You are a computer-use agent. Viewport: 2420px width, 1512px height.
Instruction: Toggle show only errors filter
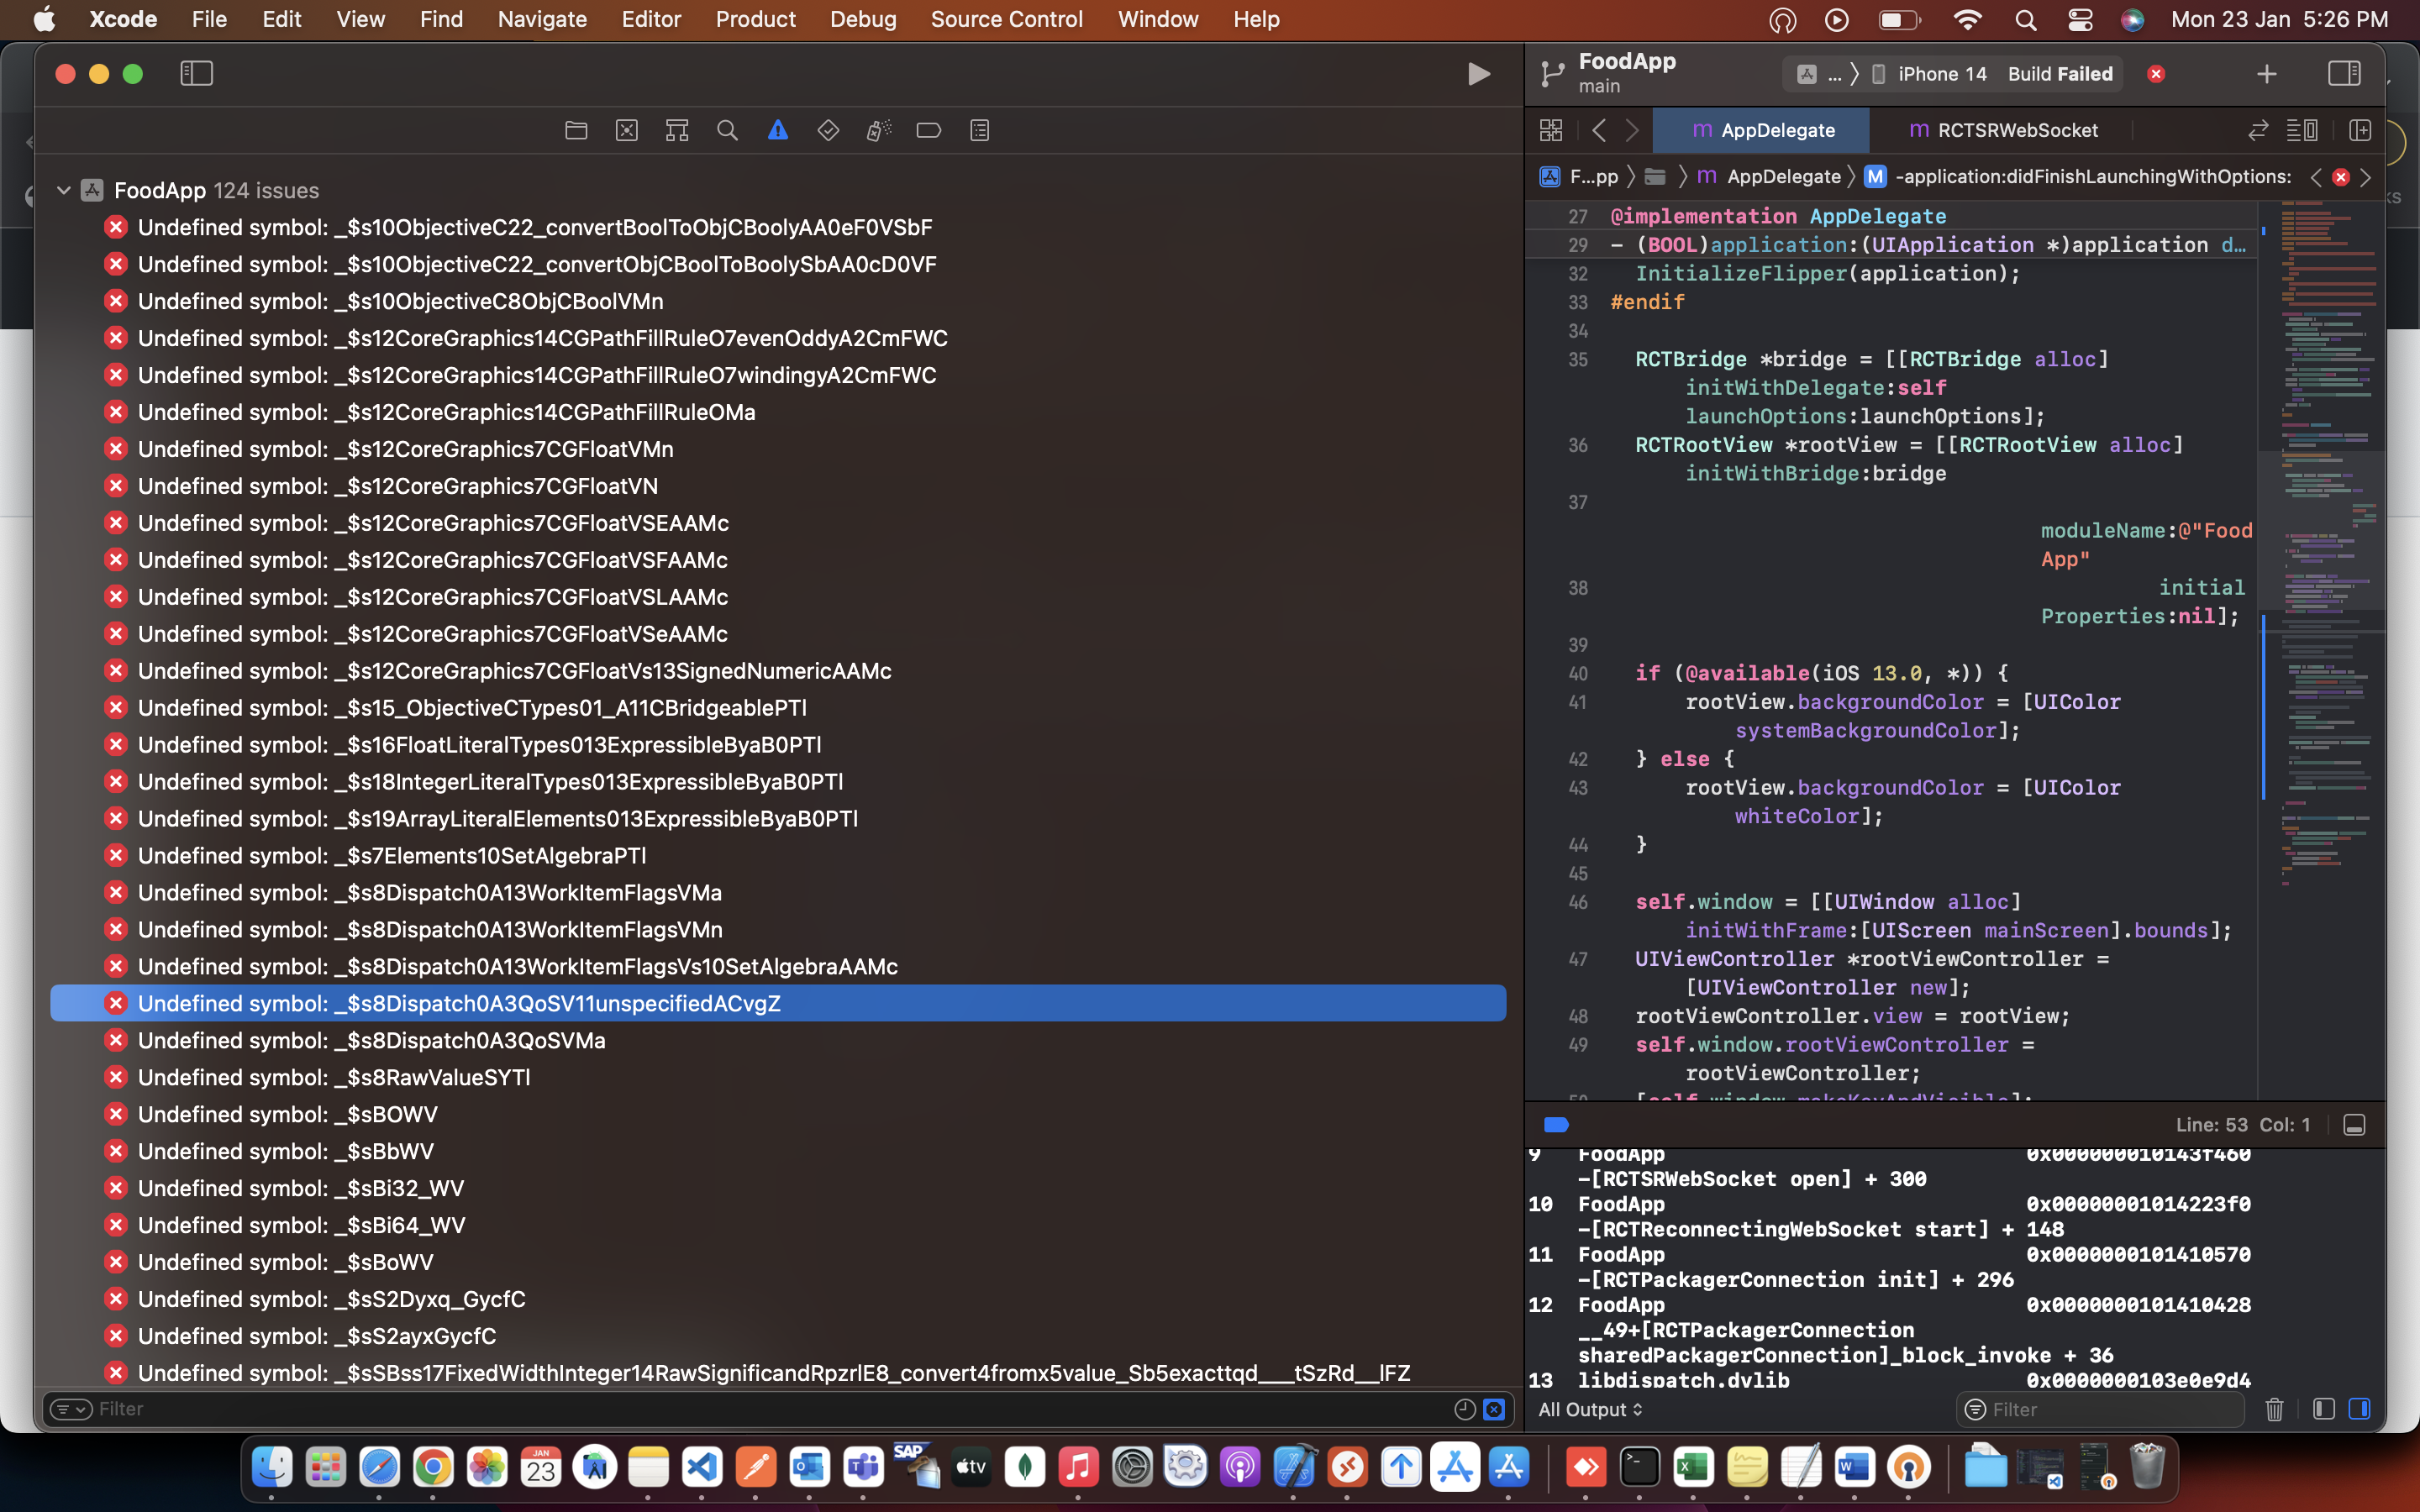(1494, 1409)
